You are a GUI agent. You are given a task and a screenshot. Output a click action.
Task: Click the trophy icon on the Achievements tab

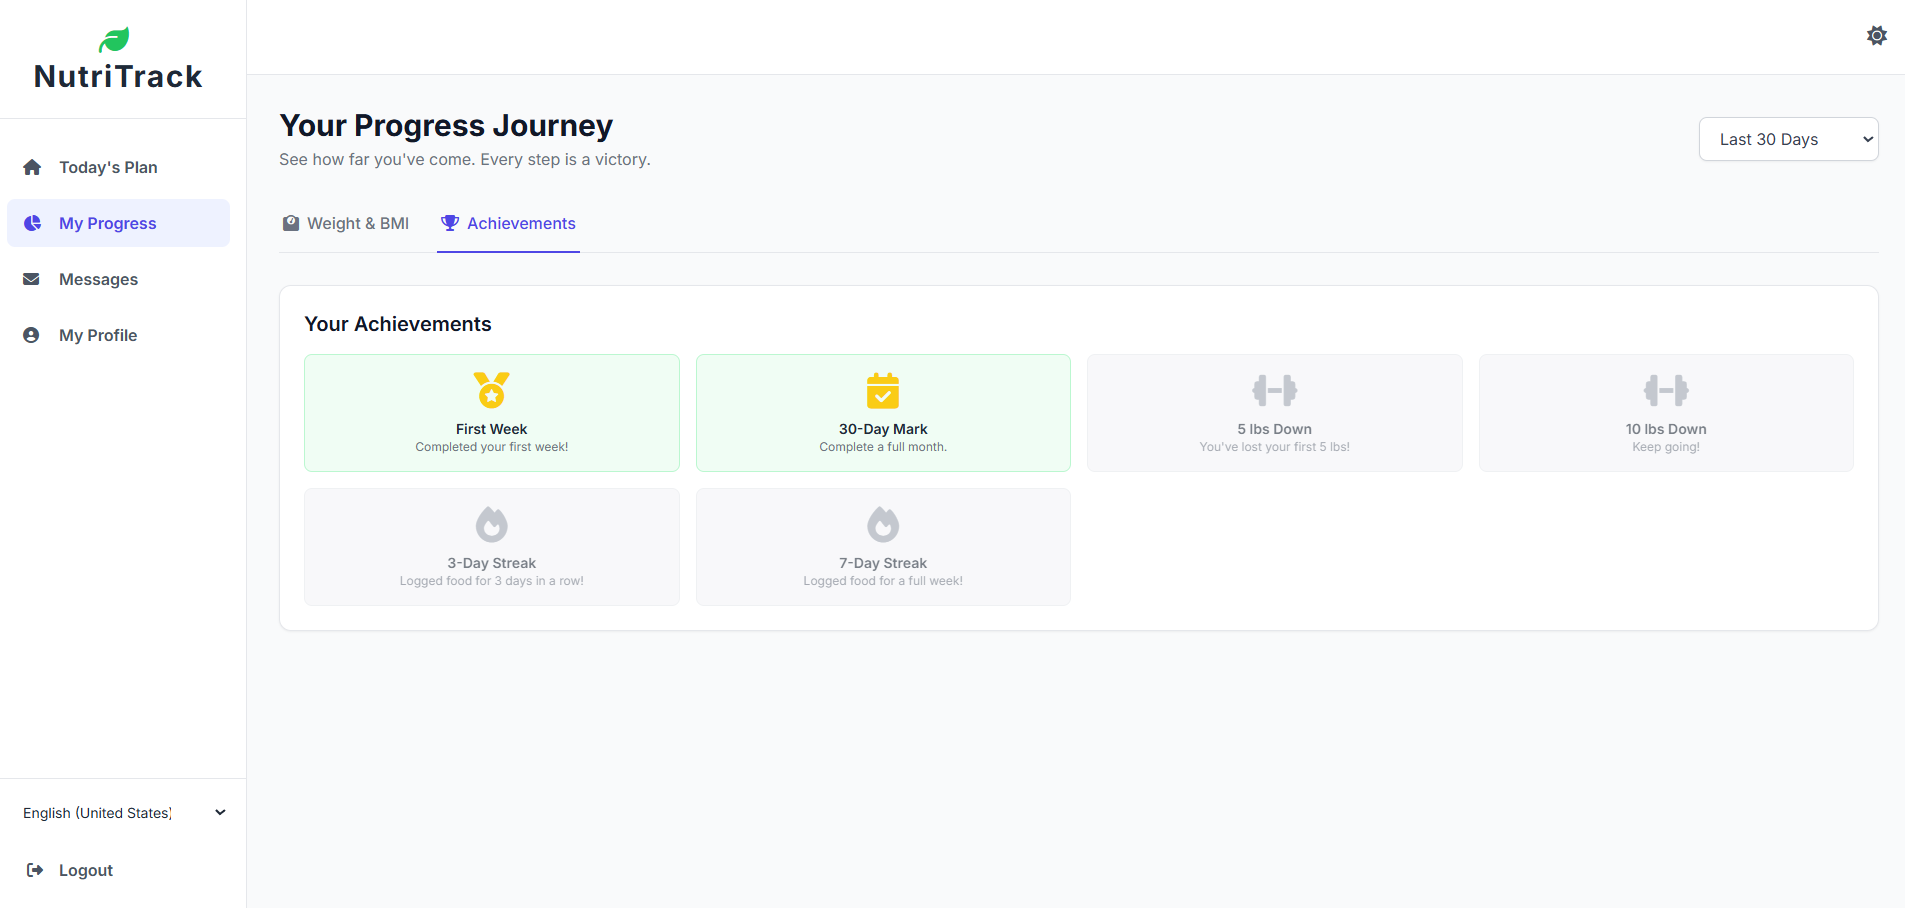click(x=448, y=223)
